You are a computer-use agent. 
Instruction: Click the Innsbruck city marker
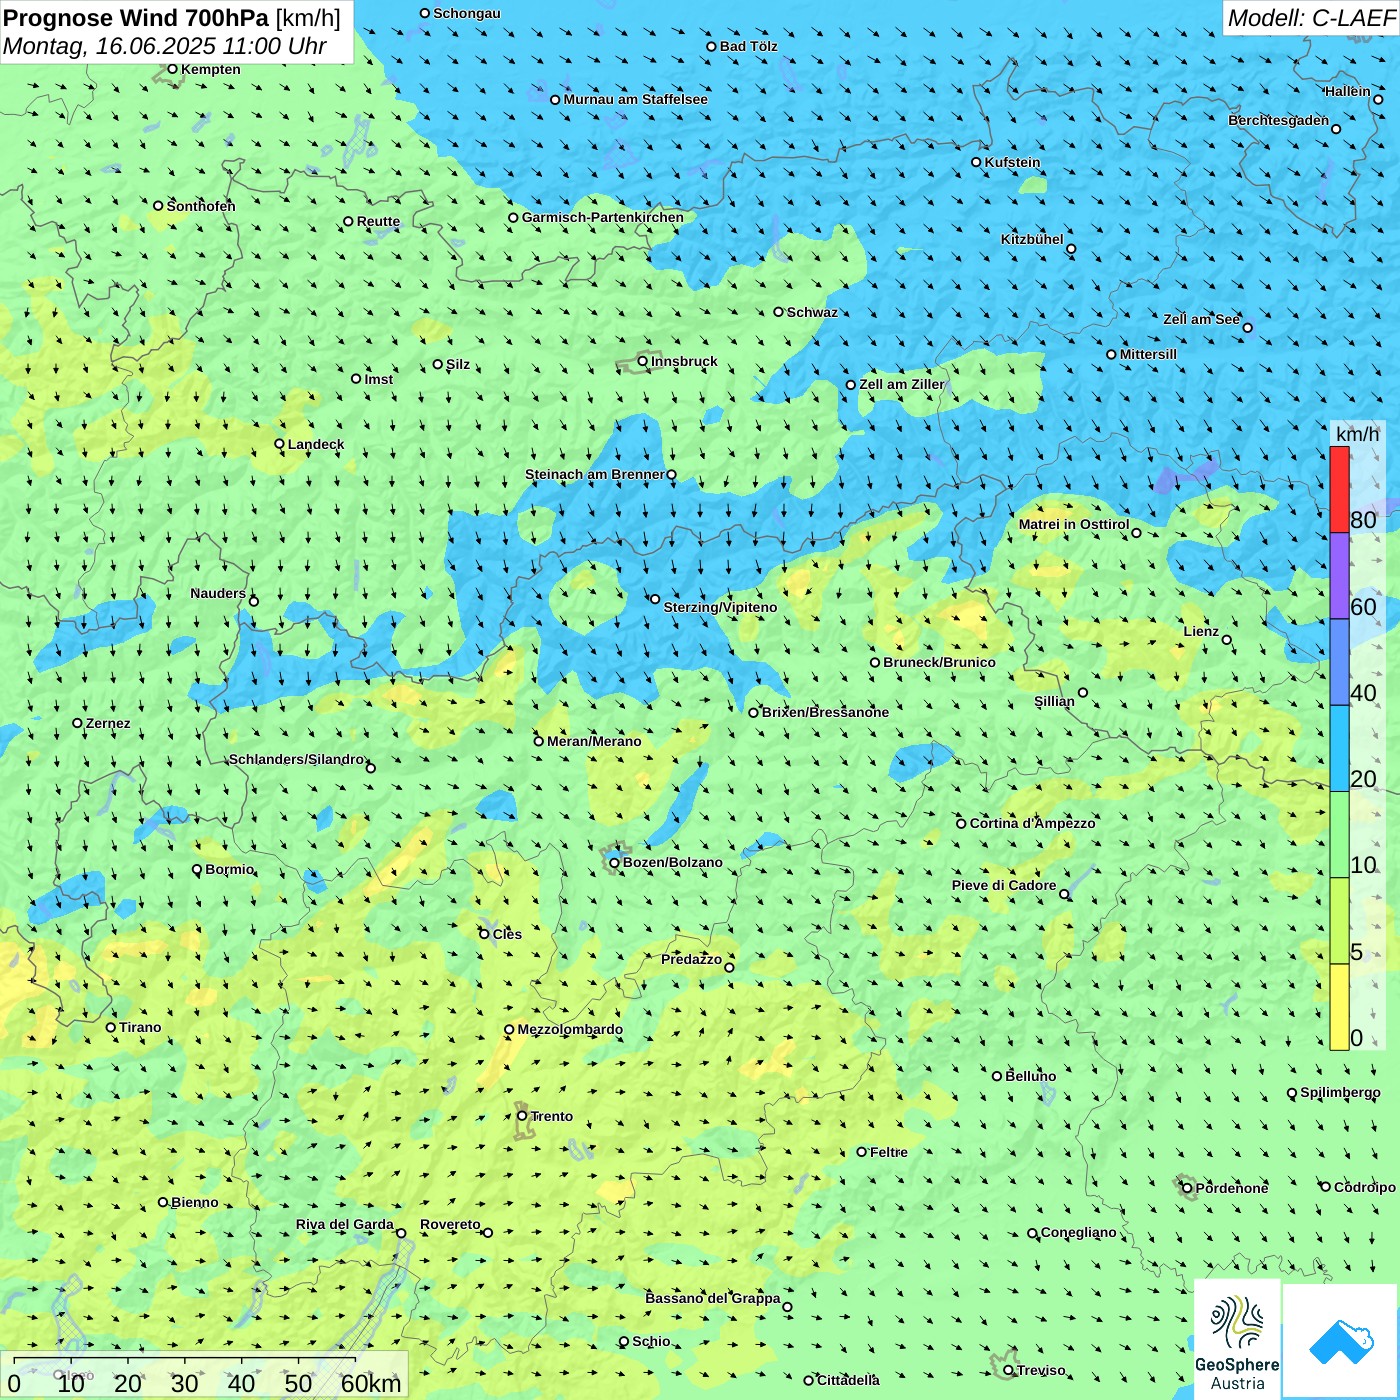click(643, 361)
